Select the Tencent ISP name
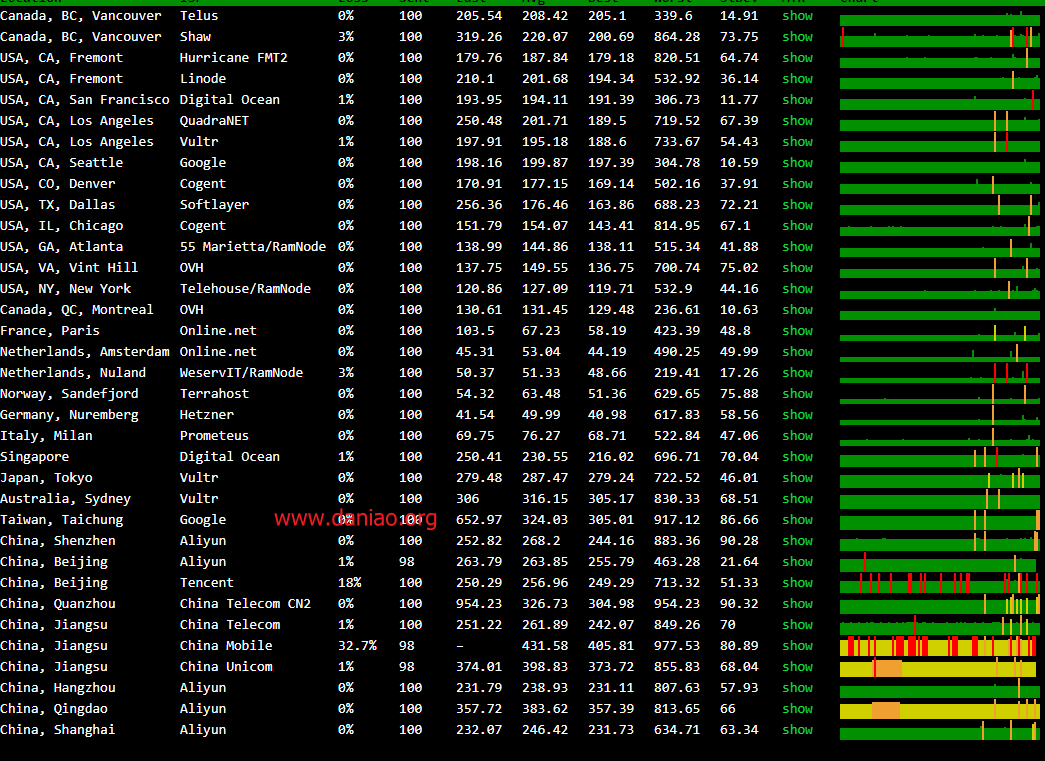Viewport: 1045px width, 761px height. tap(207, 582)
